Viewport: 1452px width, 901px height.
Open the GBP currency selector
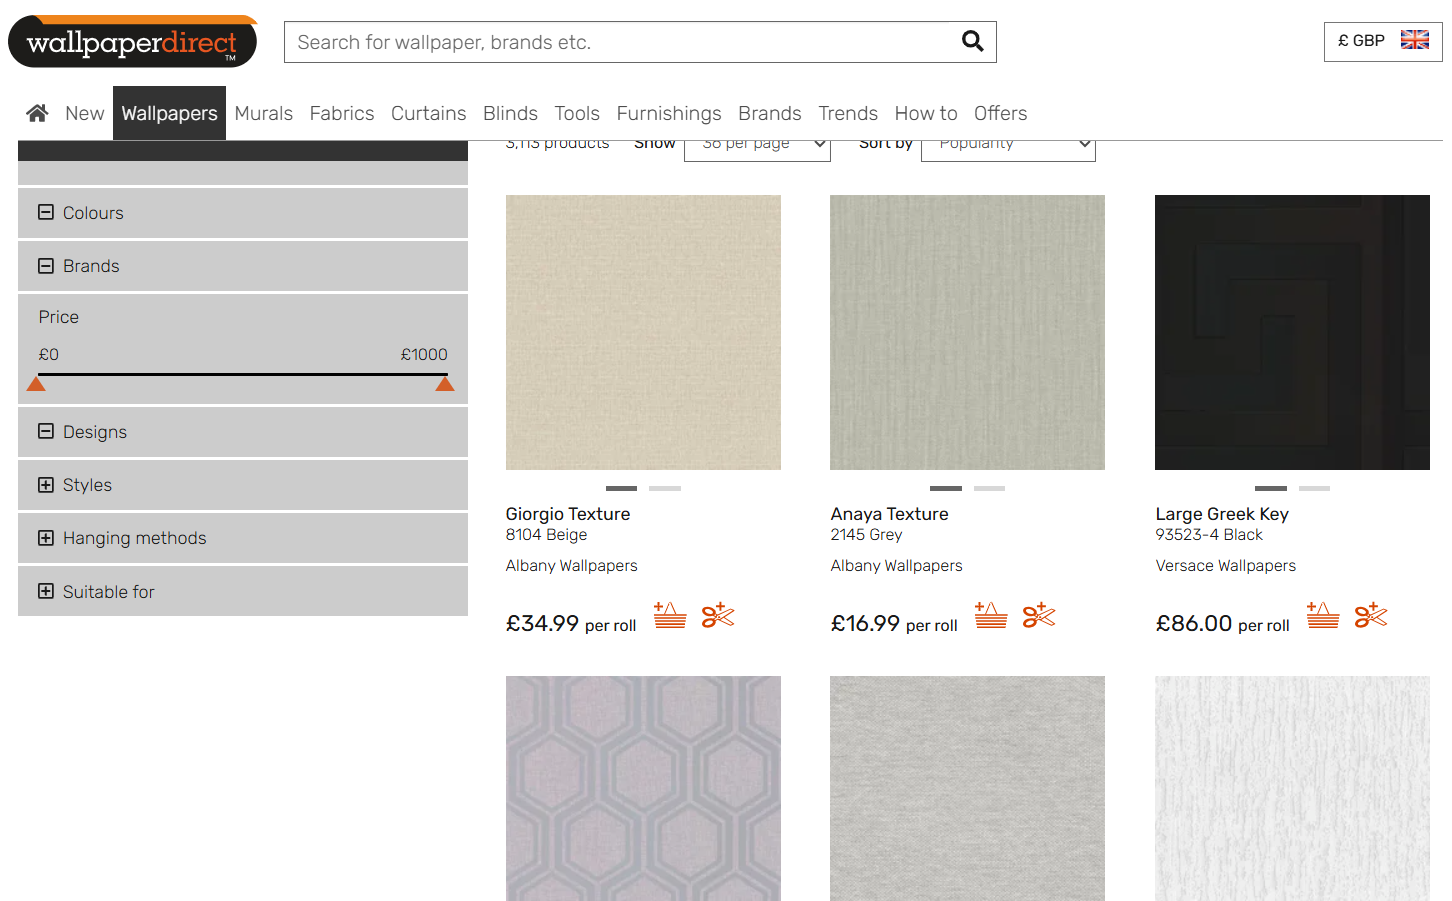click(x=1382, y=41)
